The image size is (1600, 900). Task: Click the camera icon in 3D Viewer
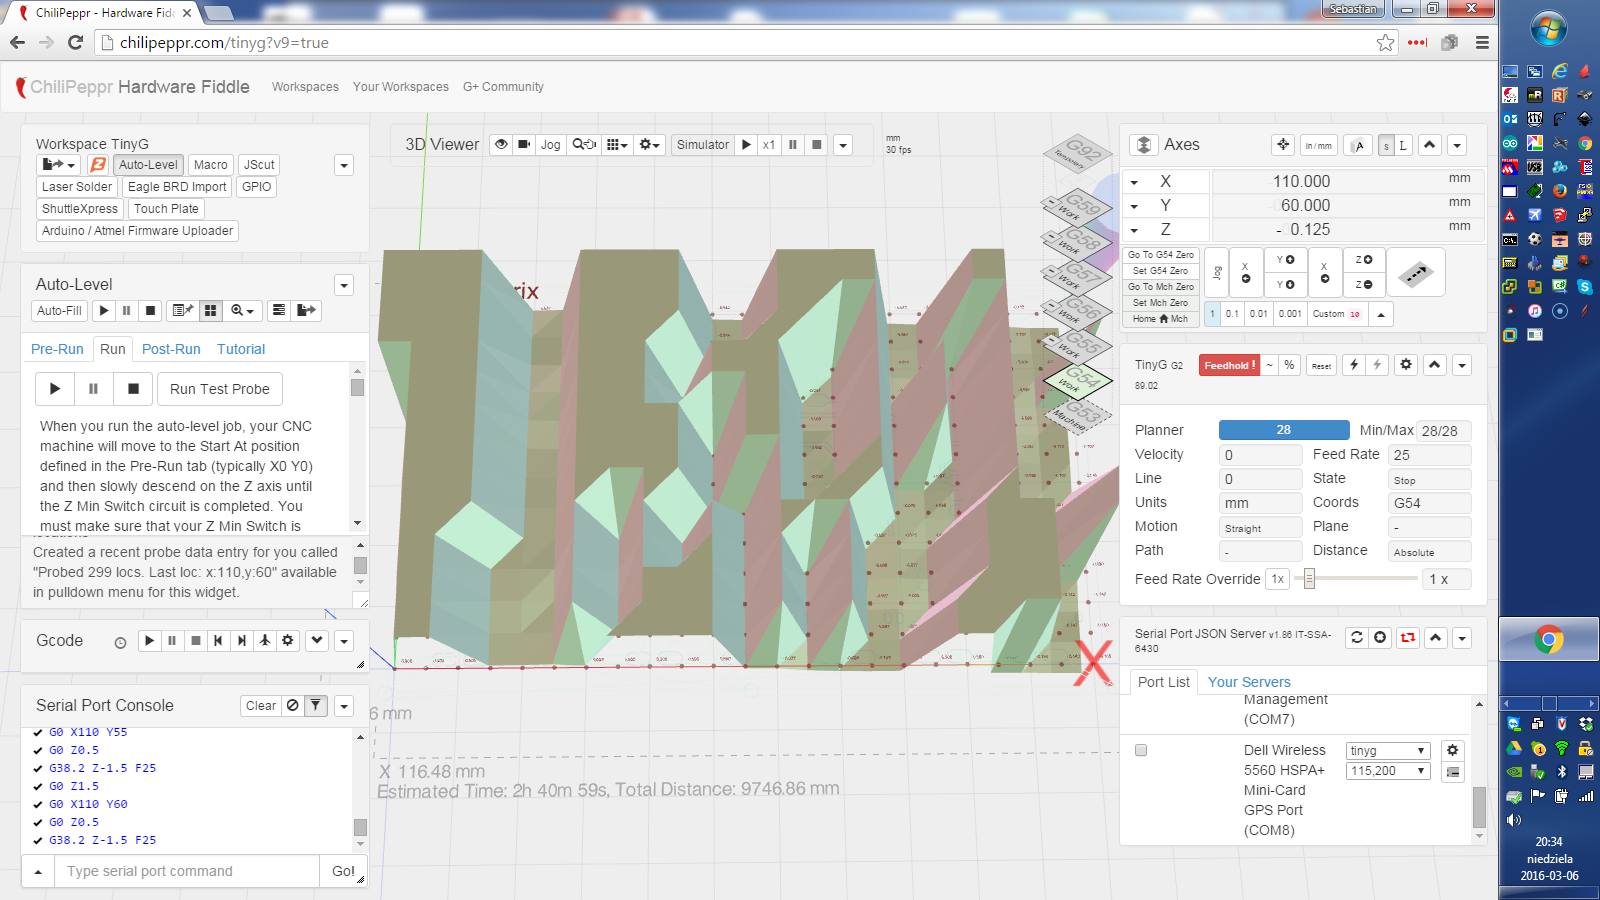[x=524, y=145]
